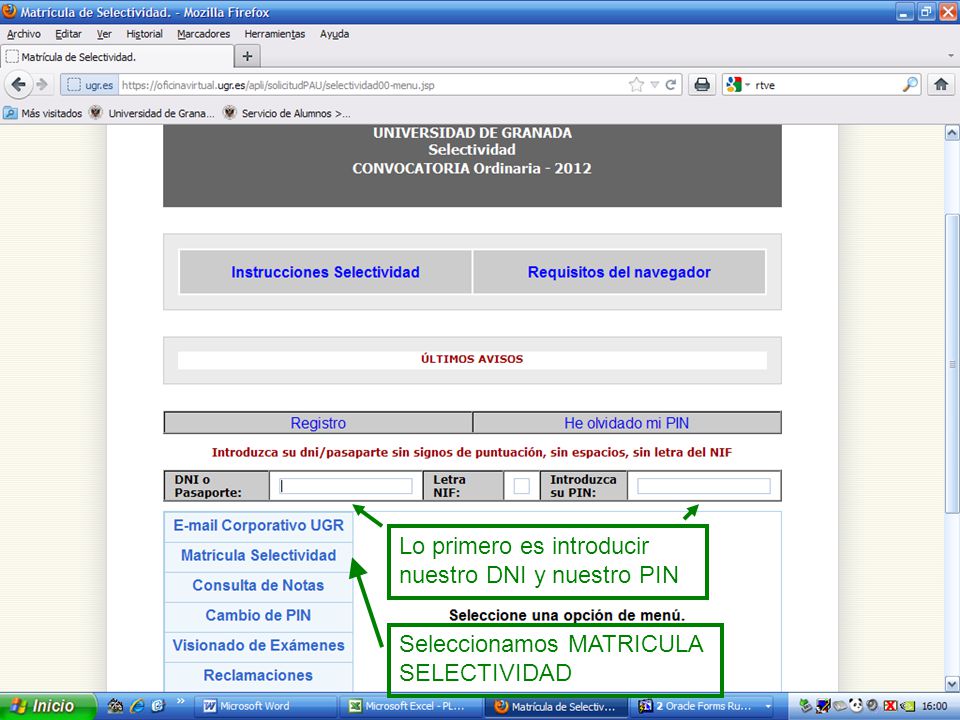Viewport: 960px width, 720px height.
Task: Click the panda icon in system tray
Action: (856, 706)
